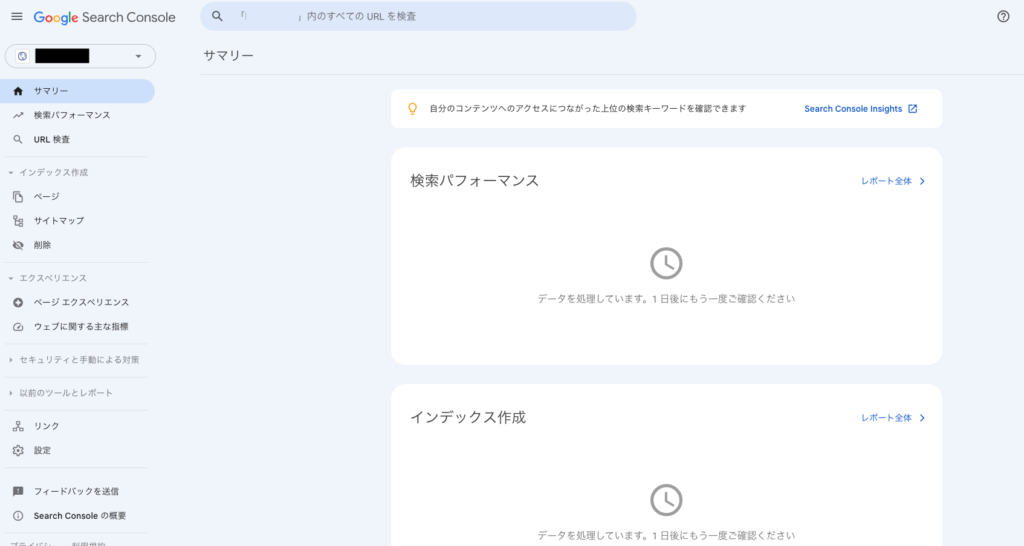Click the インデックス作成 card title
Screen dimensions: 1024x546
coord(468,417)
